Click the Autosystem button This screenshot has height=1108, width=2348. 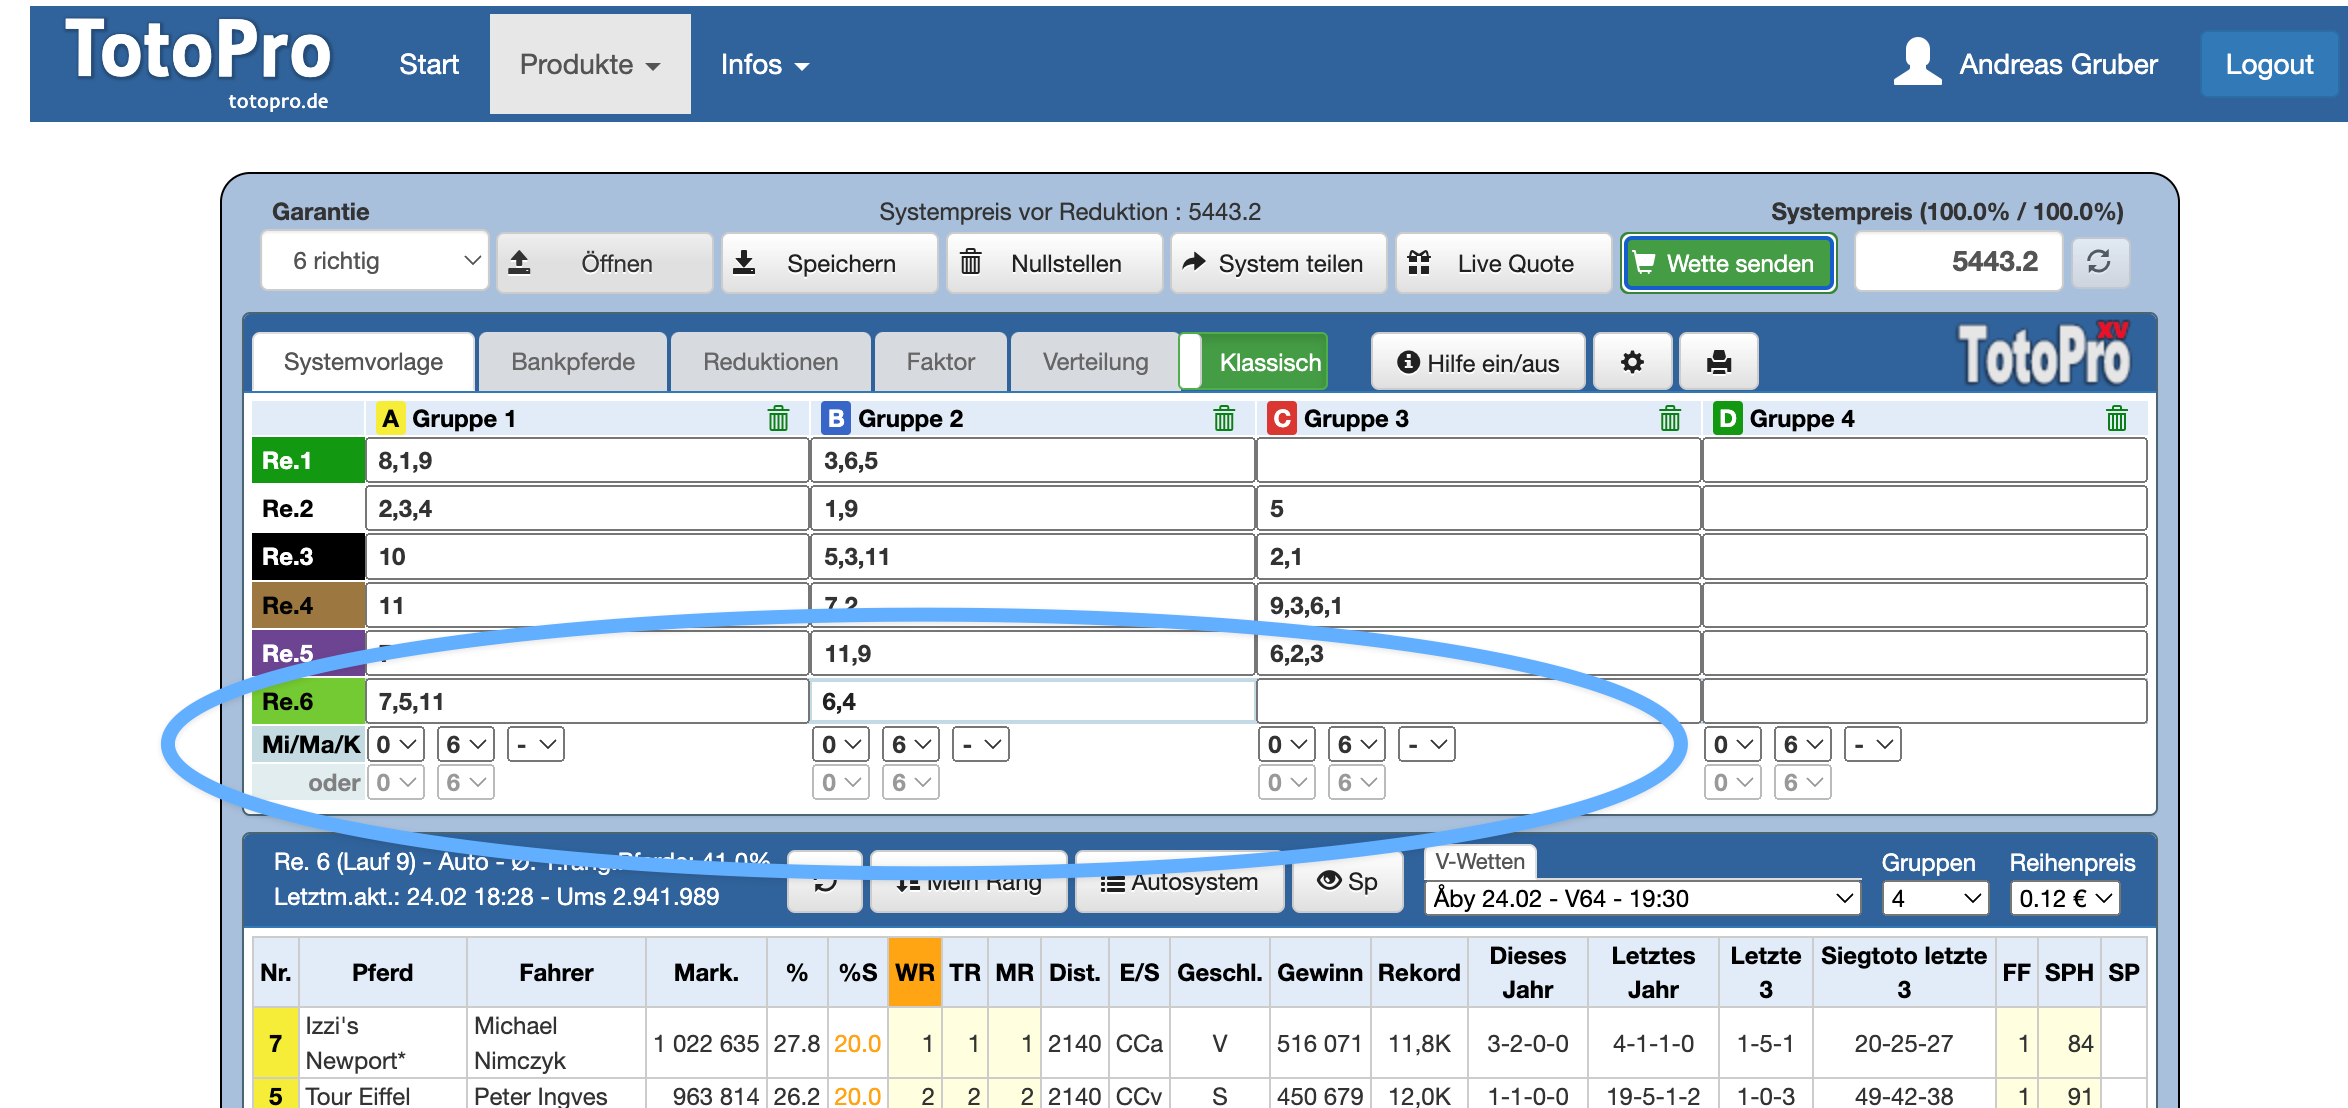coord(1180,882)
